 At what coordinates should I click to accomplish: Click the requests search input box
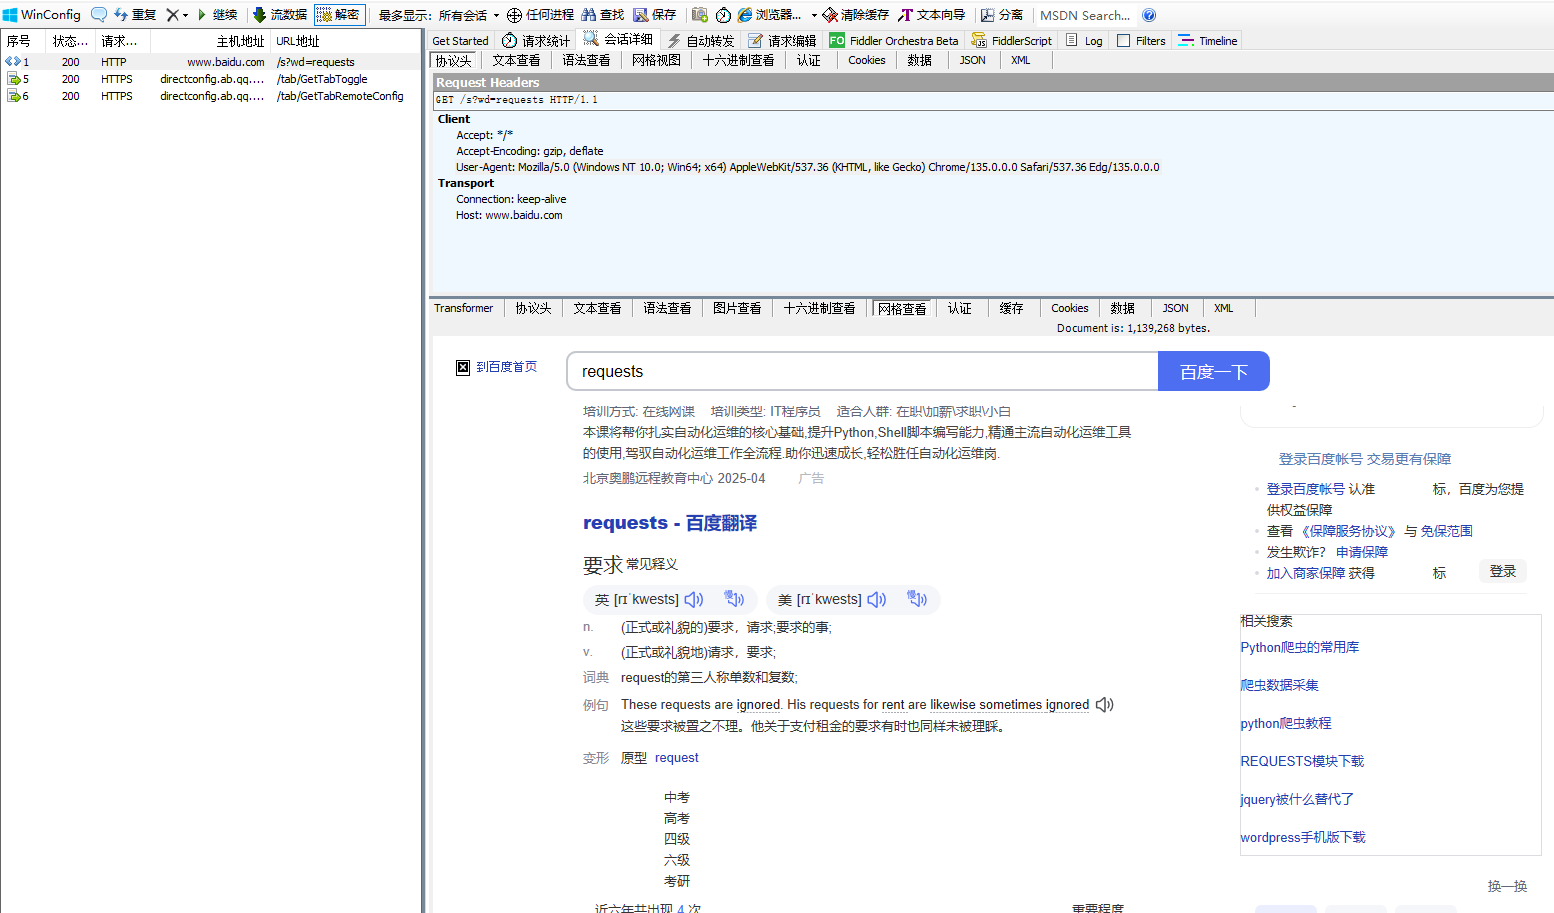[862, 371]
